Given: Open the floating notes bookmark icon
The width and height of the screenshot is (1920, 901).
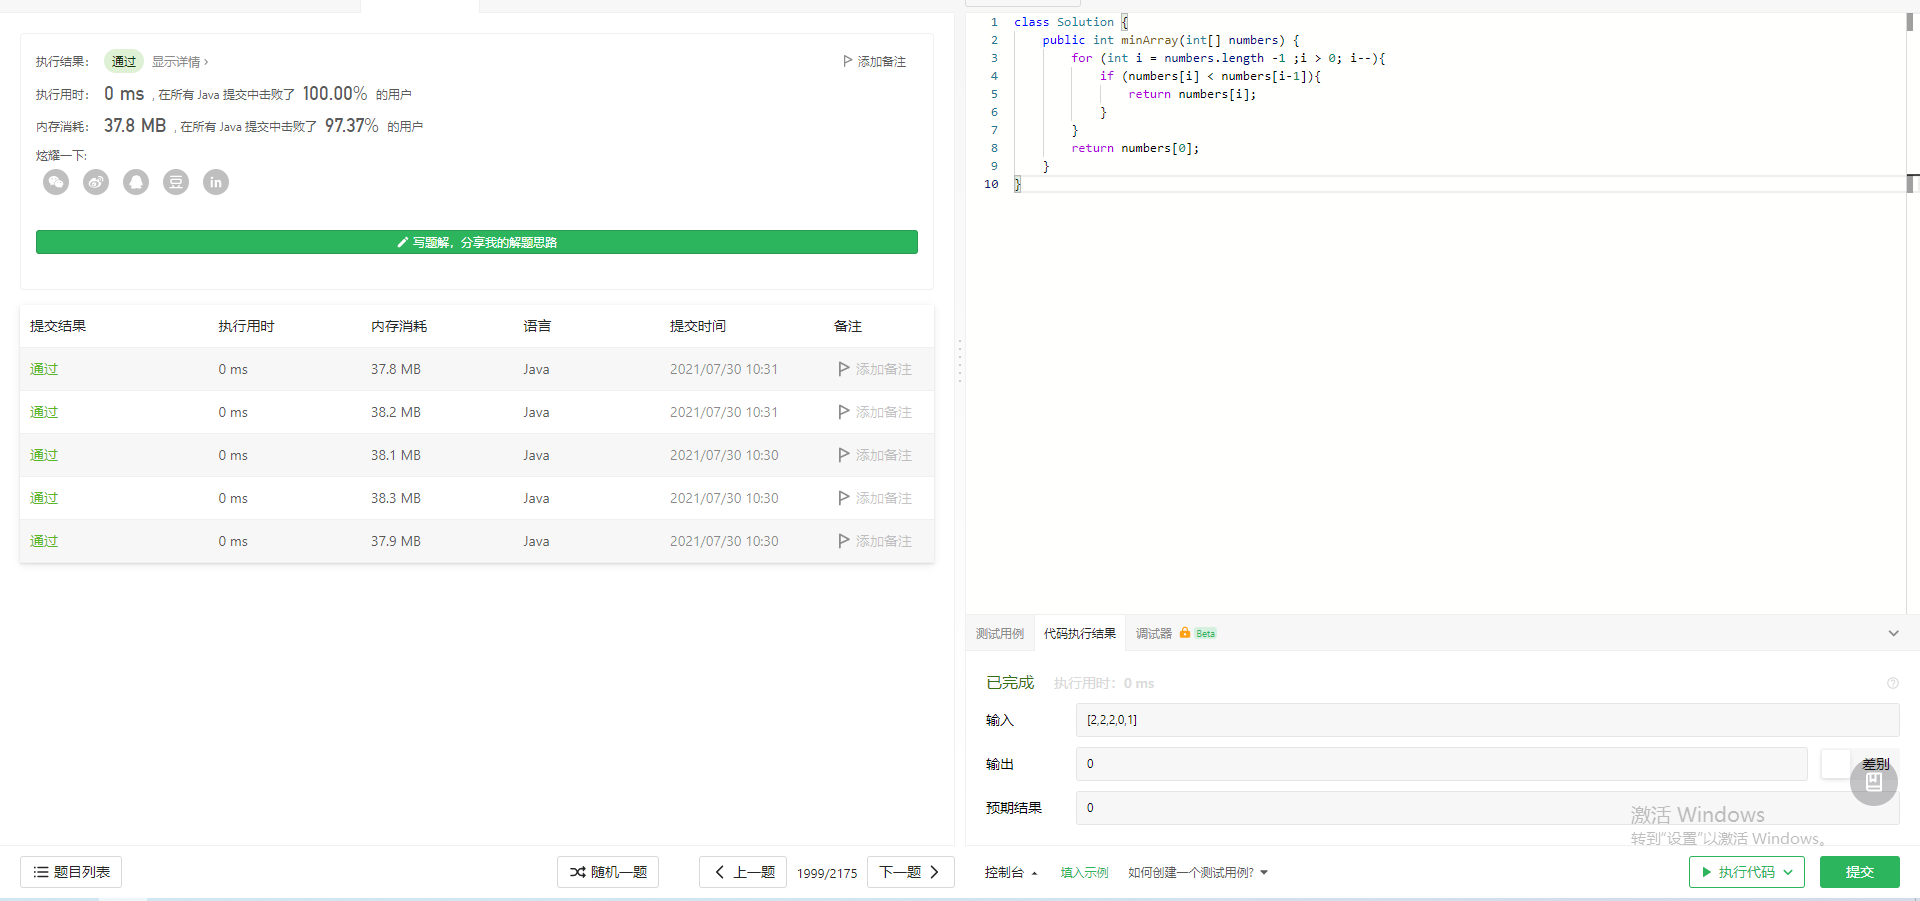Looking at the screenshot, I should (1873, 782).
